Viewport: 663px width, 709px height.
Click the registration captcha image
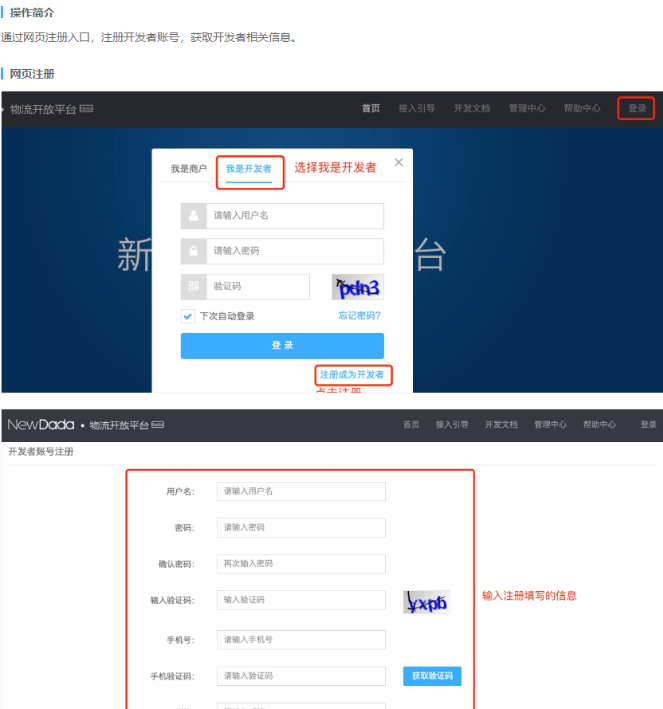[x=426, y=602]
